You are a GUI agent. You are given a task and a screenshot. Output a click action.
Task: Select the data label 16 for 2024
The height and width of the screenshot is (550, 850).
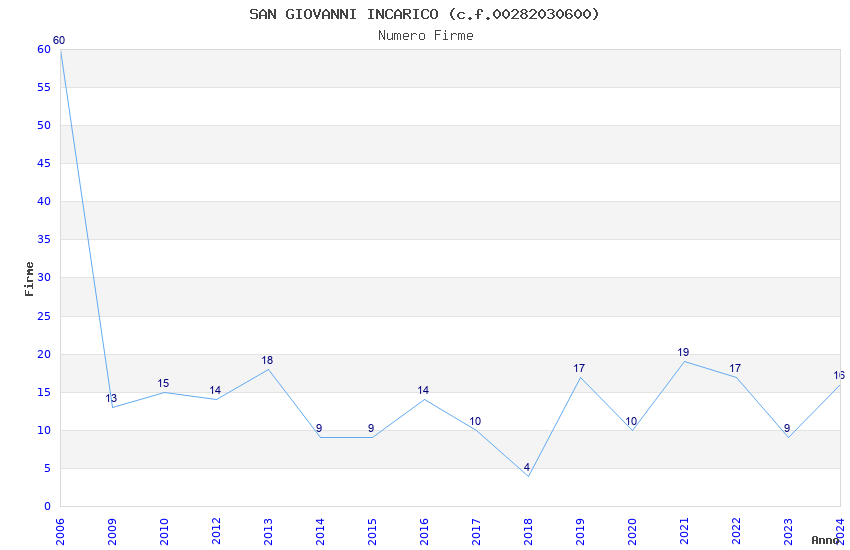point(839,375)
